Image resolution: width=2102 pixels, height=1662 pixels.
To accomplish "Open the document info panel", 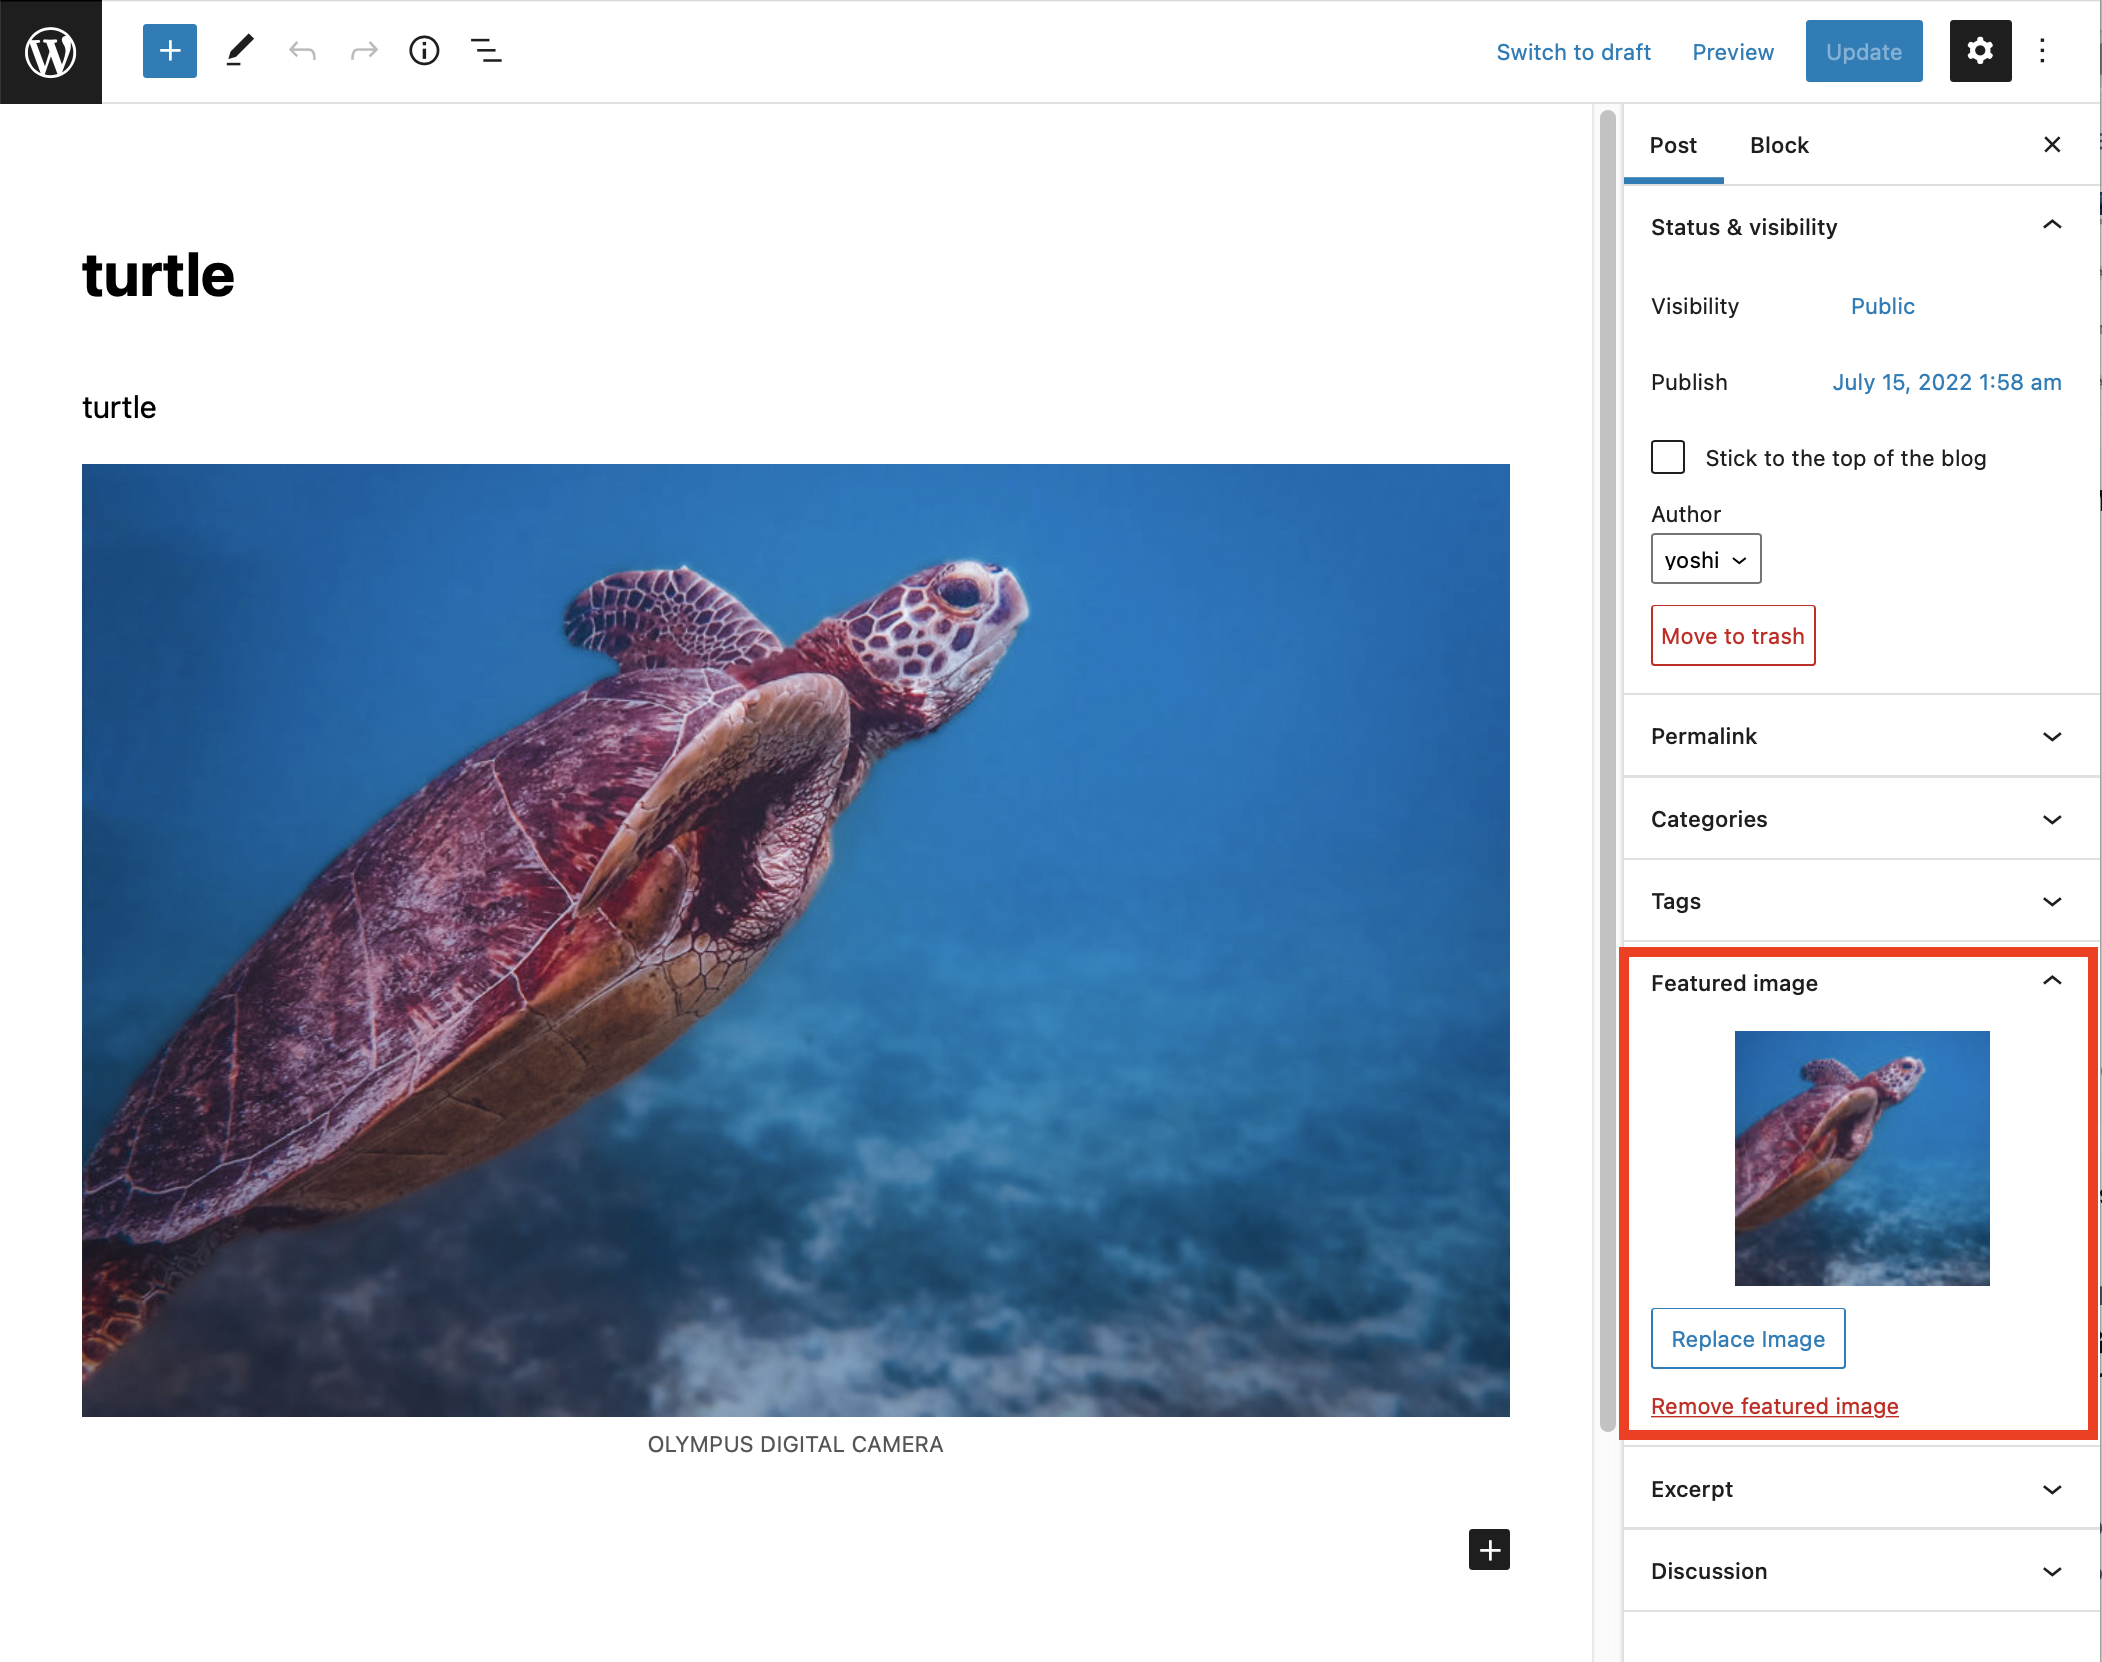I will click(423, 49).
